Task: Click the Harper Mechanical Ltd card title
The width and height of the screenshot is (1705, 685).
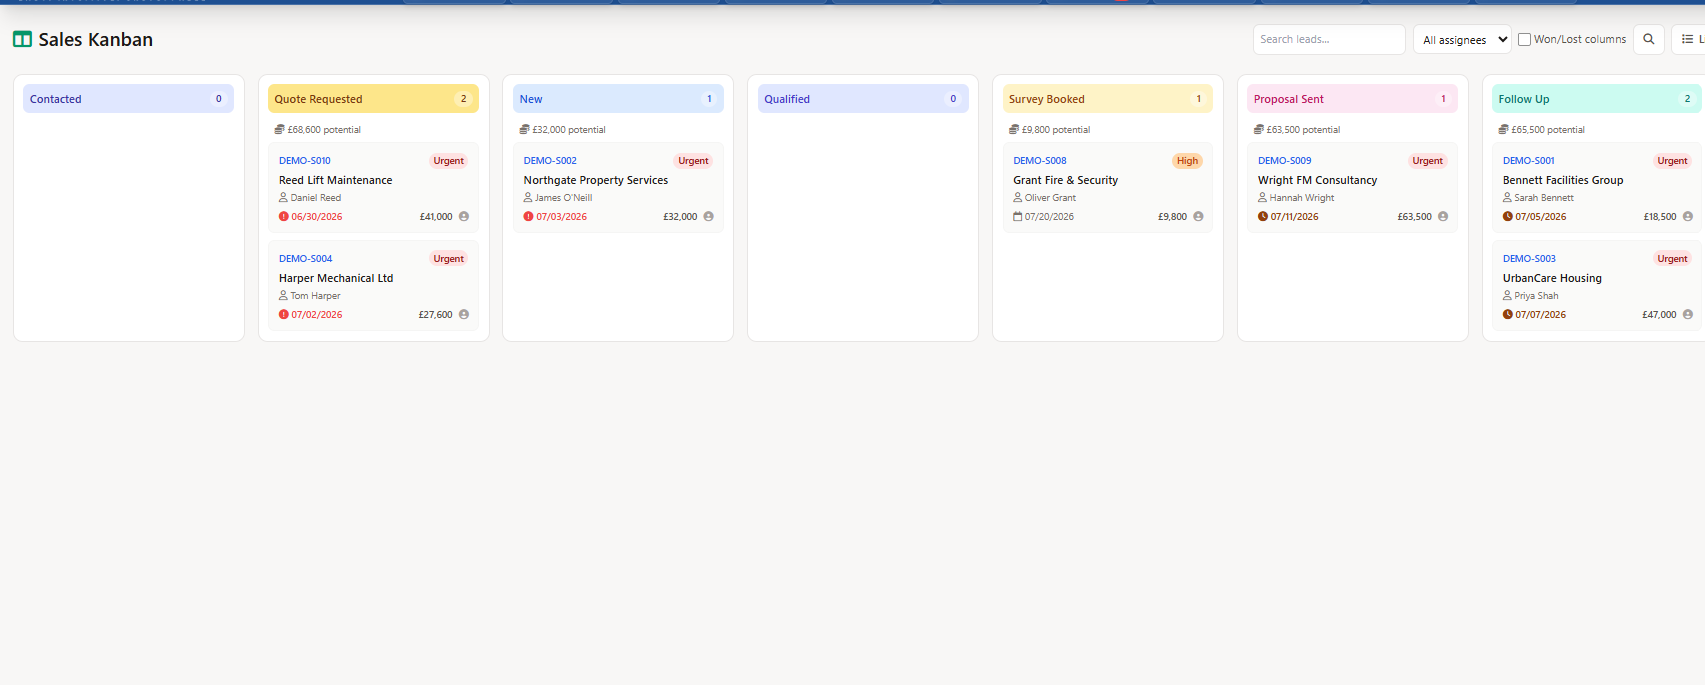Action: (336, 278)
